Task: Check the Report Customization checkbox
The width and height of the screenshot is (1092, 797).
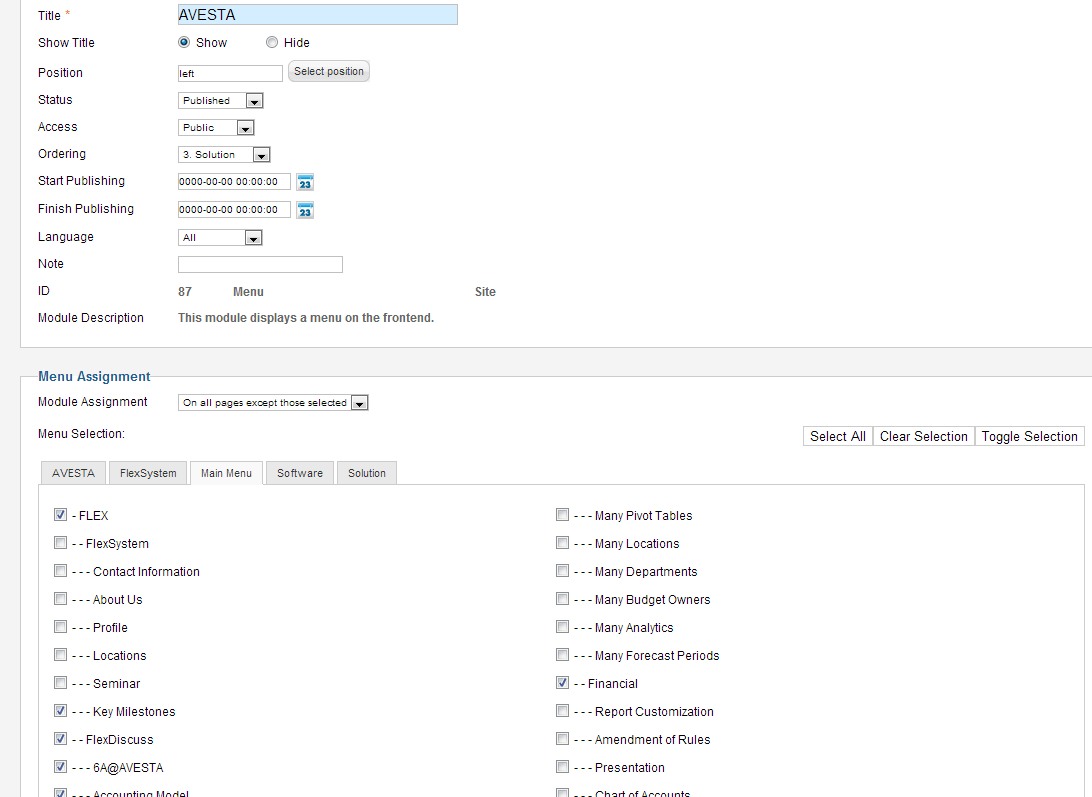Action: pos(563,711)
